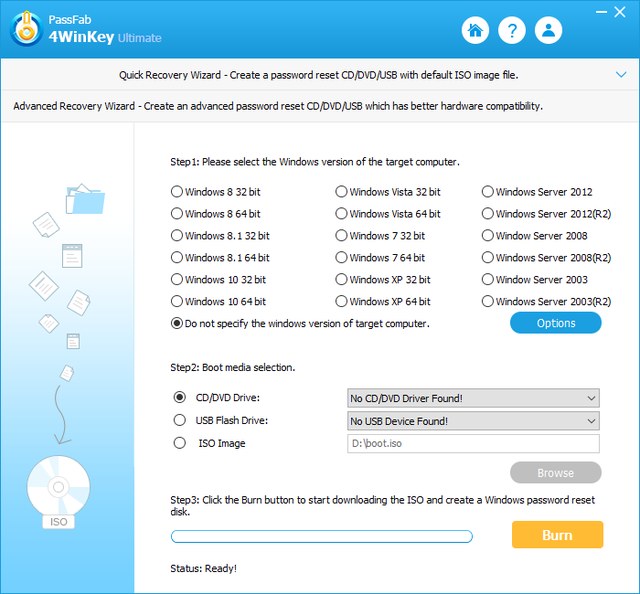Select the Advanced Recovery Wizard section

278,106
